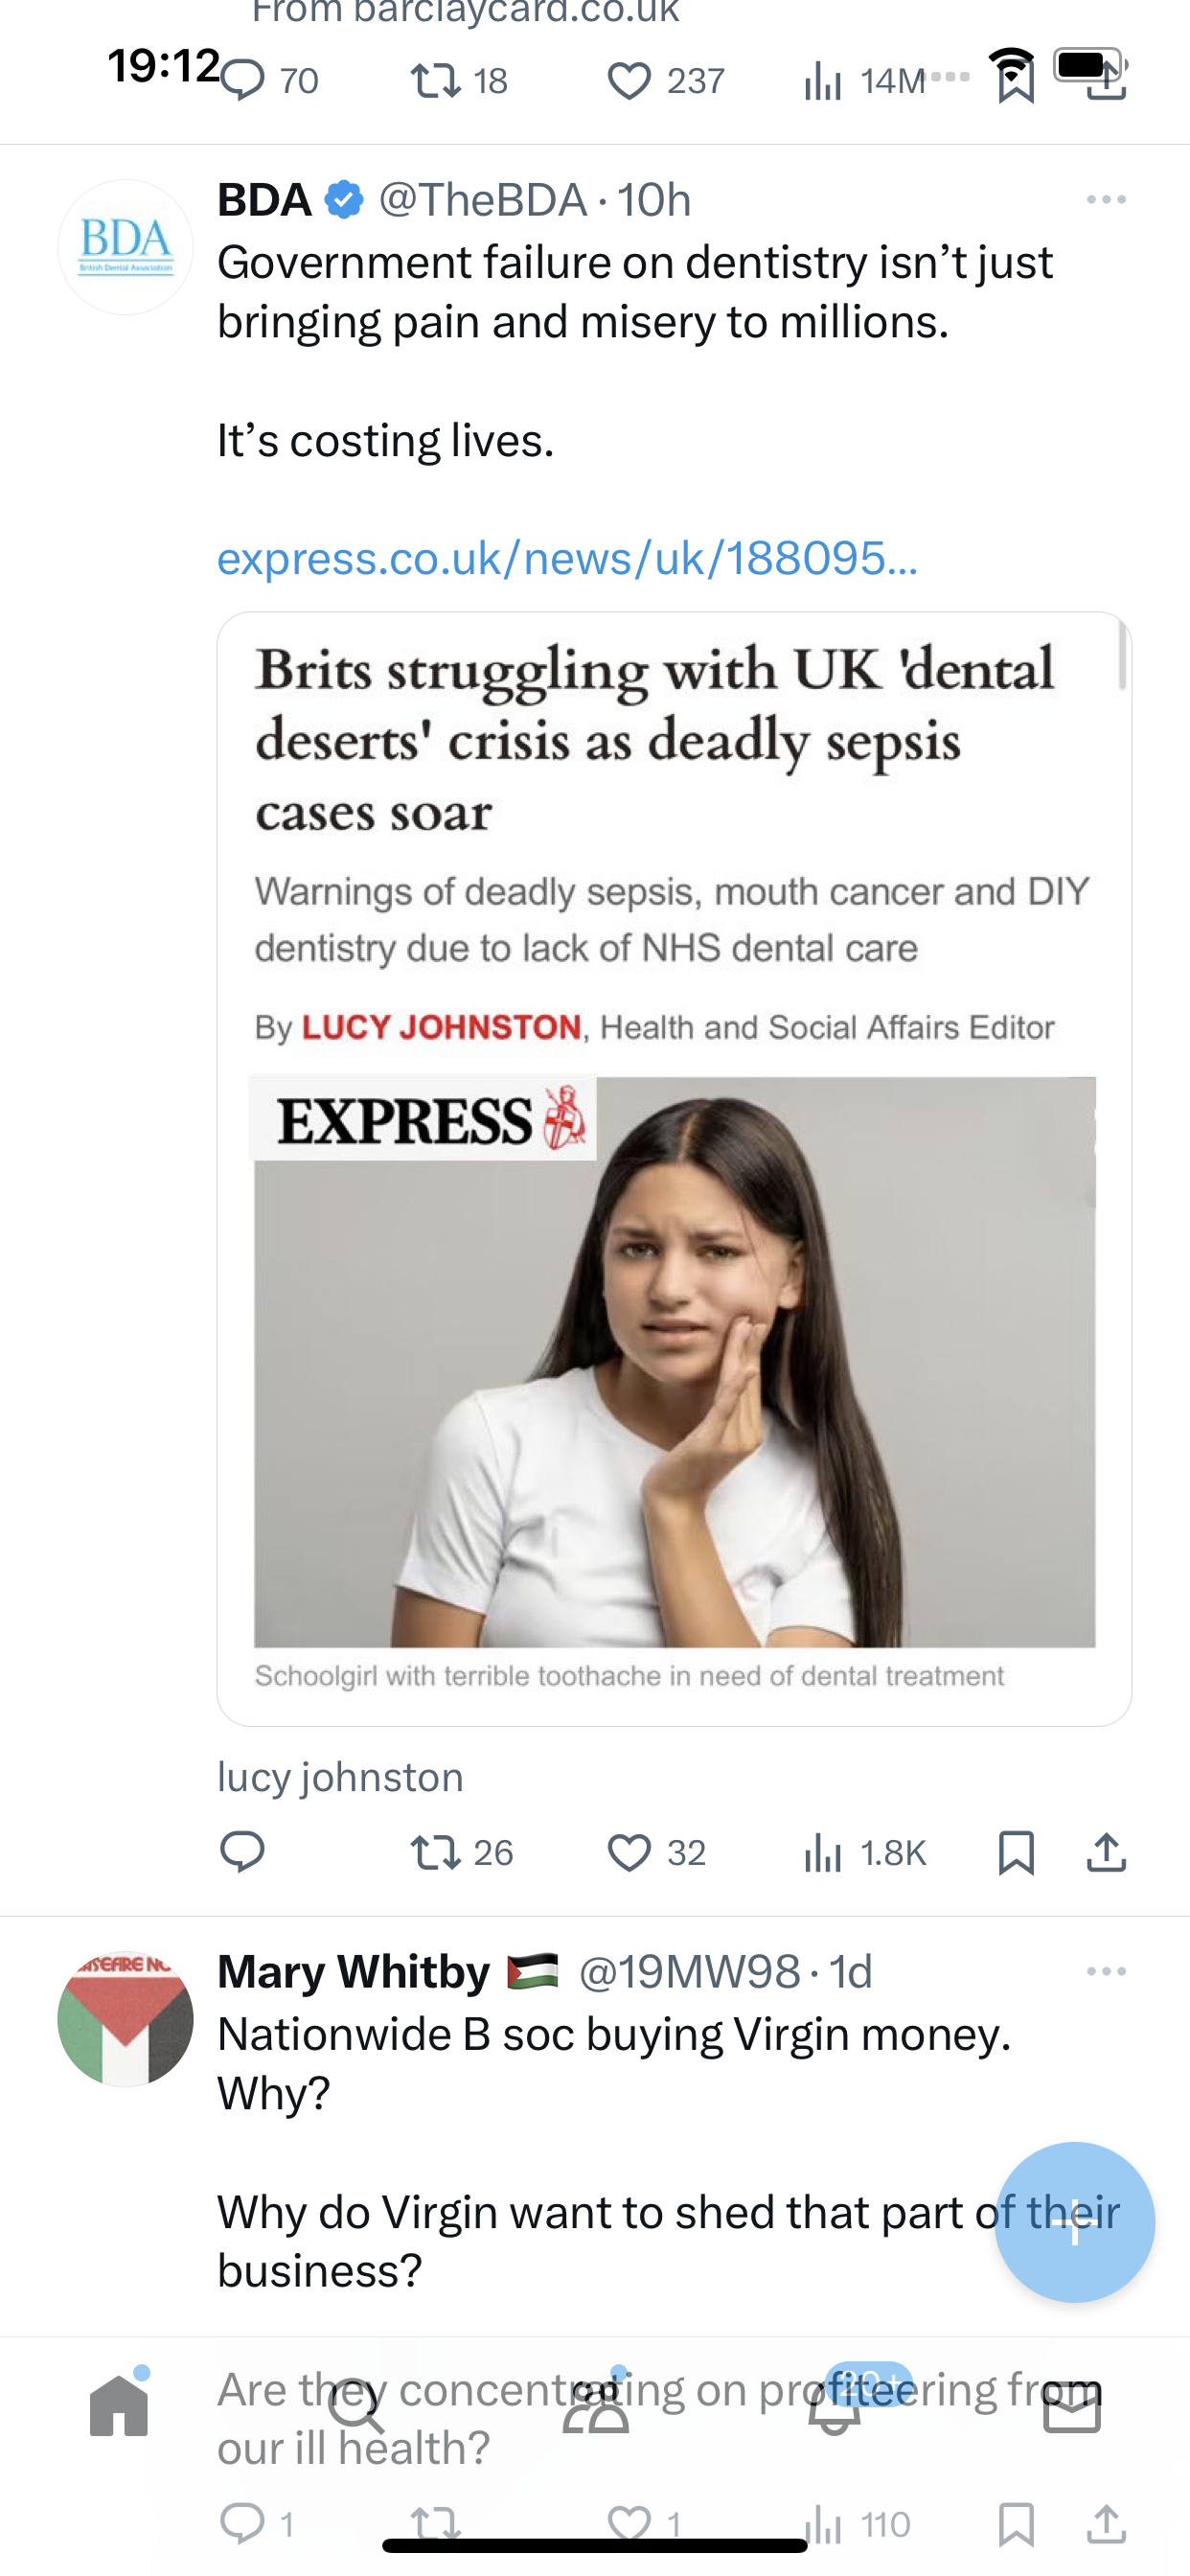Screen dimensions: 1190x2576
Task: Open the Search tab
Action: coord(357,2405)
